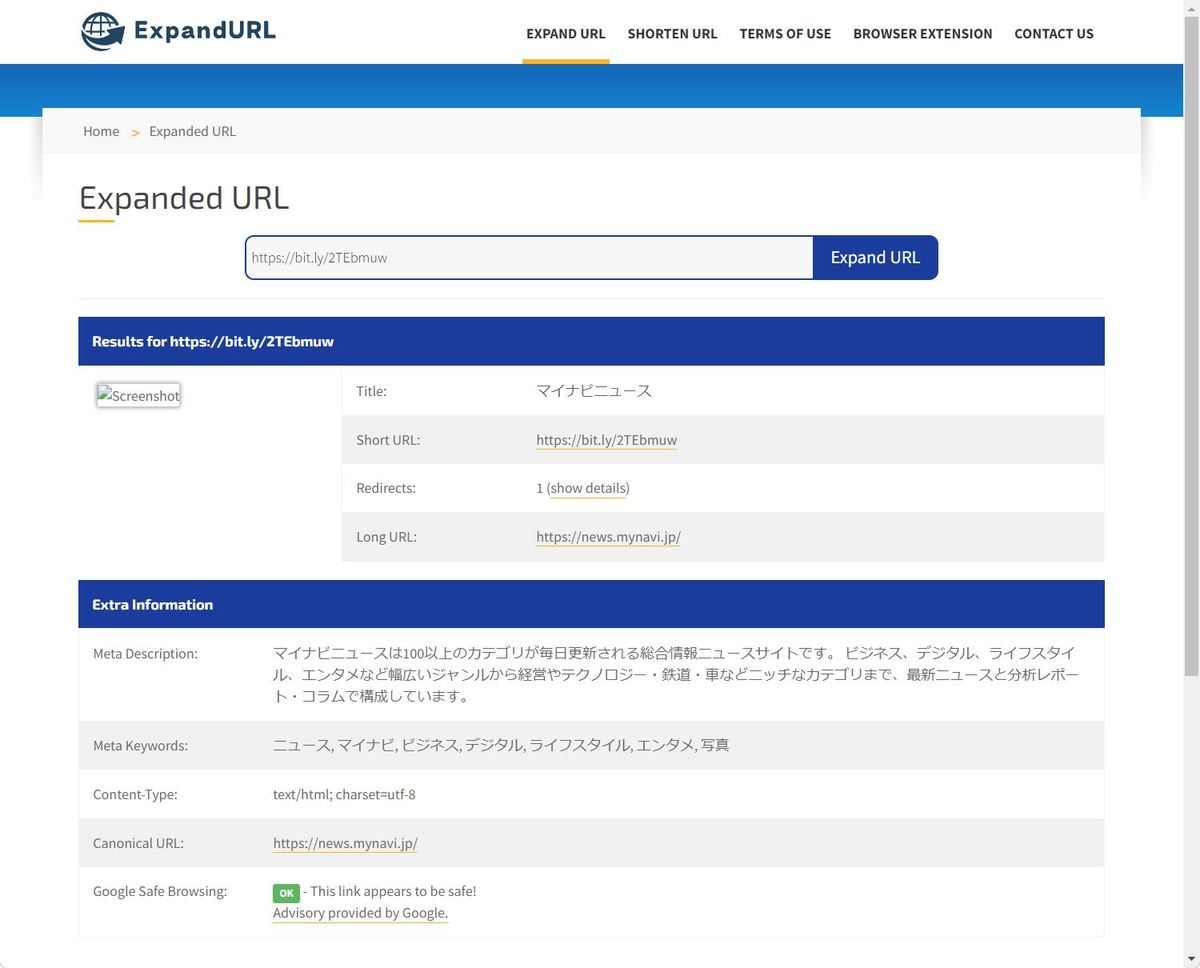Click the title text マイナビニュース
This screenshot has width=1200, height=968.
(x=594, y=391)
